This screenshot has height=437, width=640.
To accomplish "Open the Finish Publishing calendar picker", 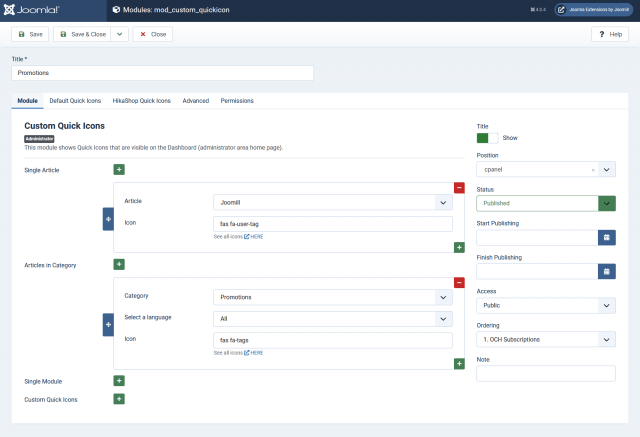I will point(606,271).
